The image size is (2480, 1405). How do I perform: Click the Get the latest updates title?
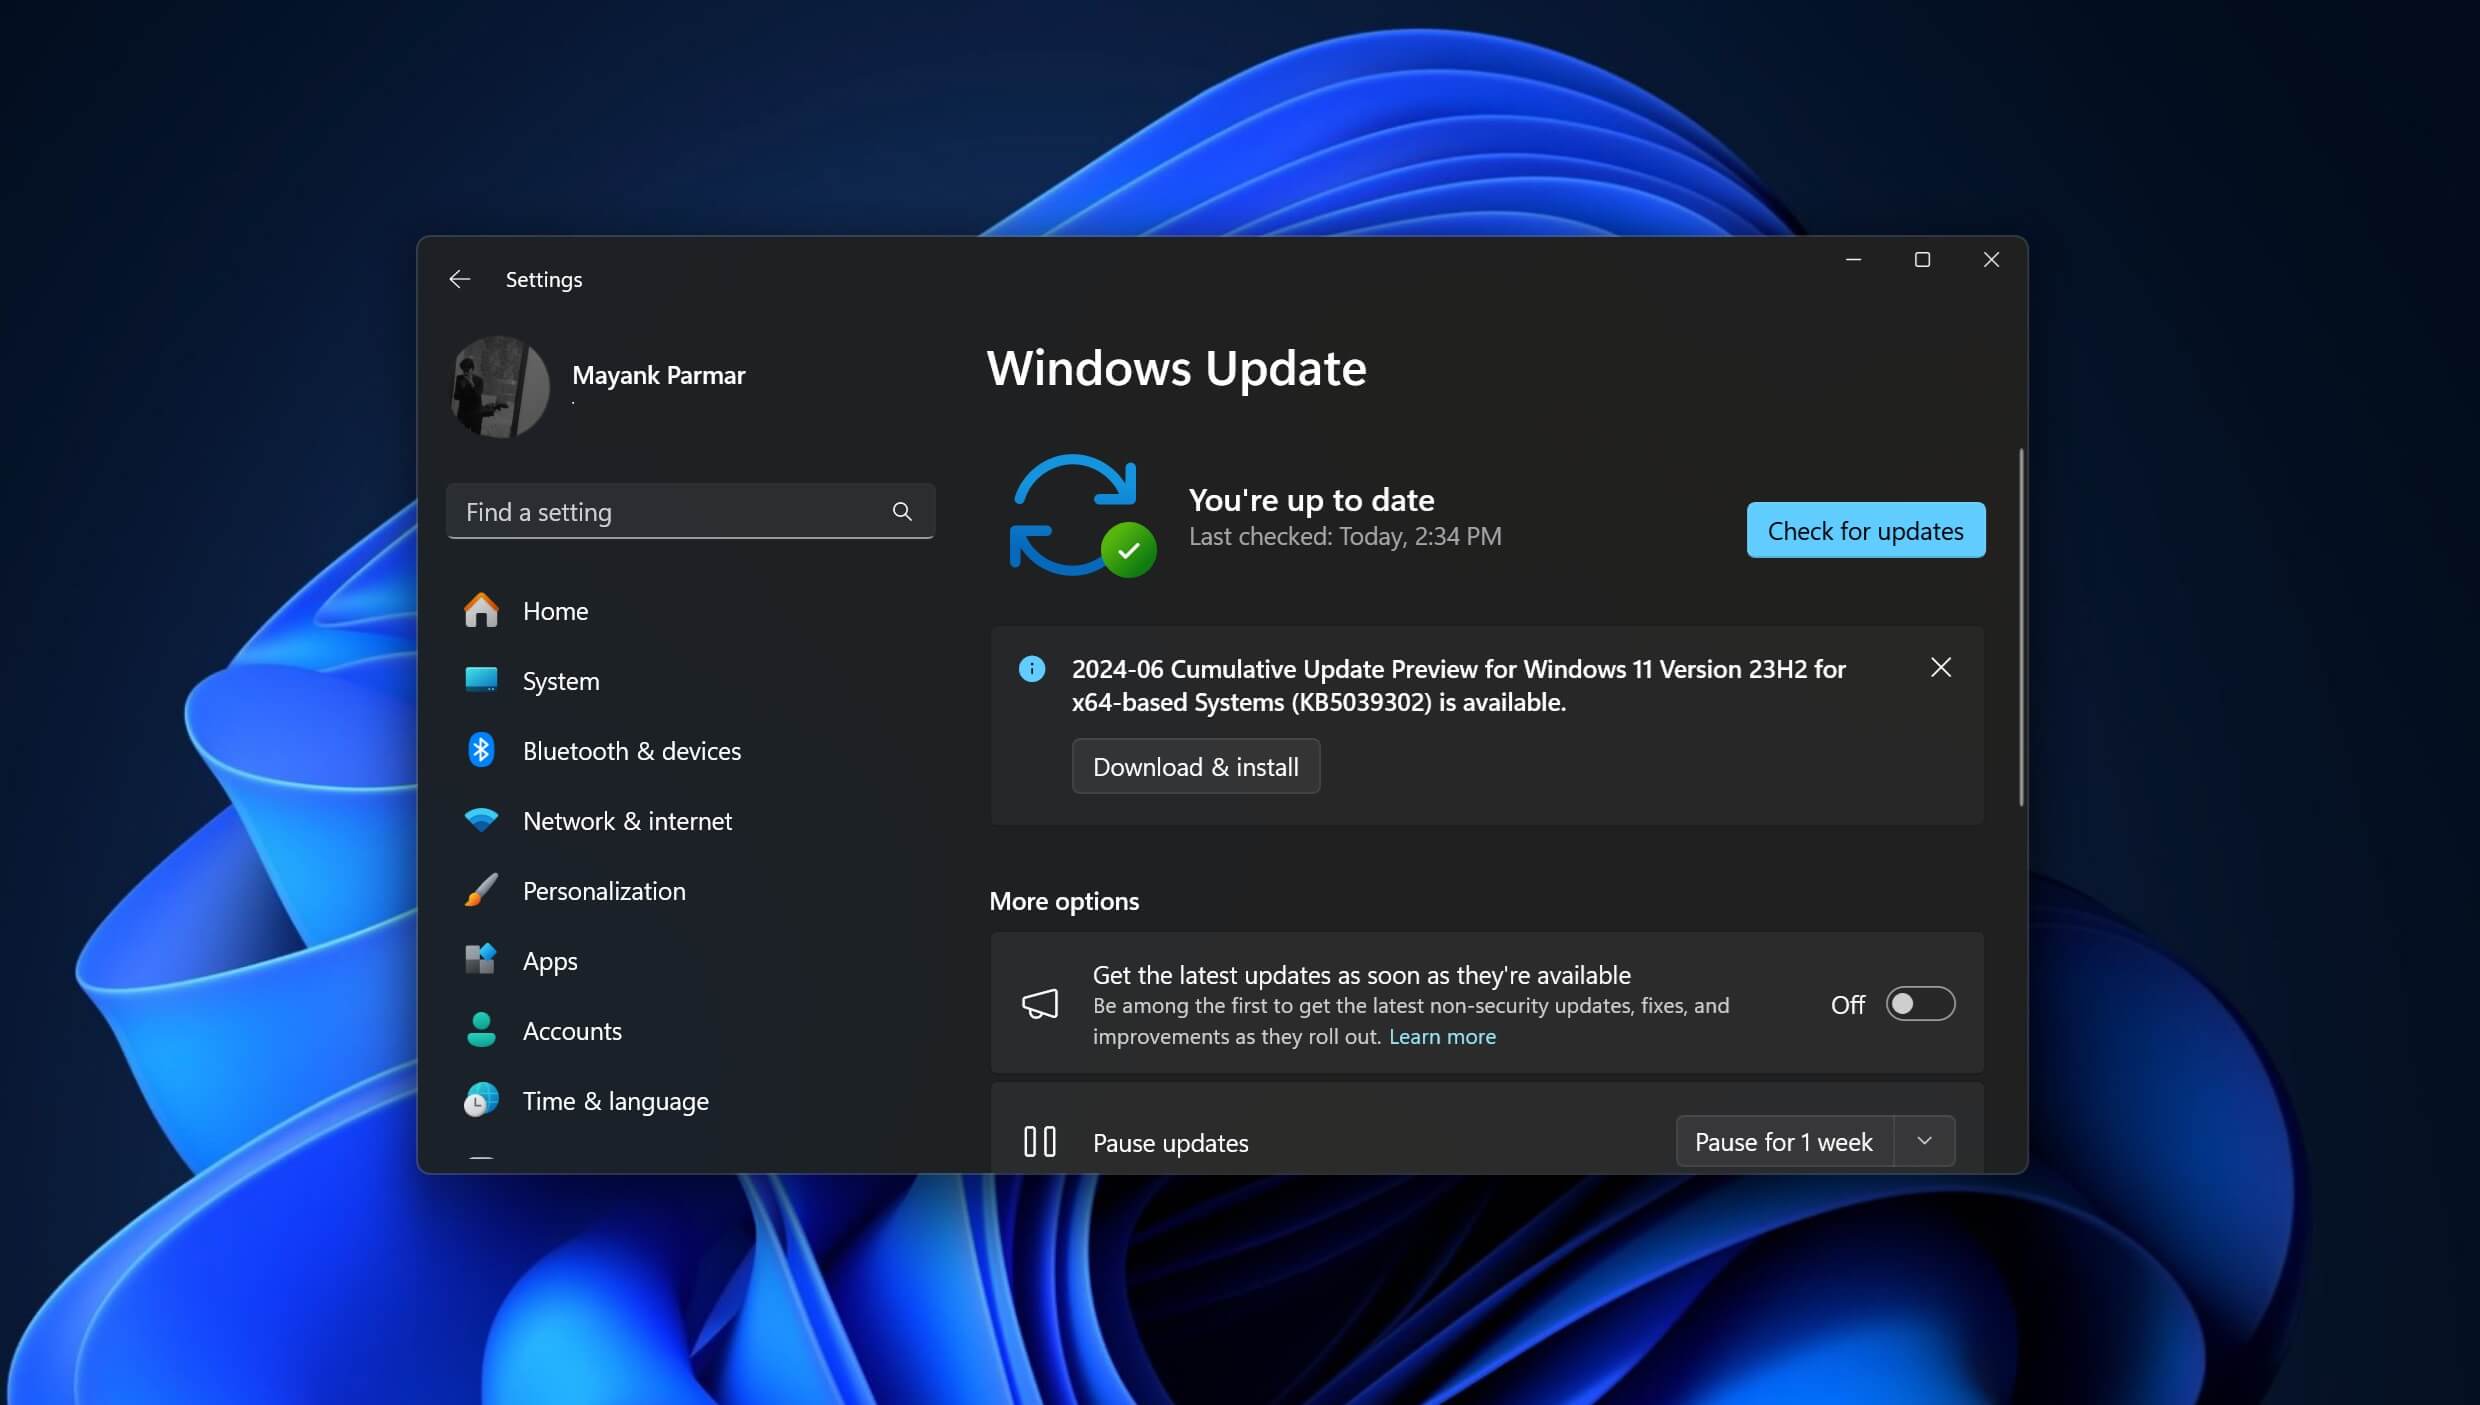pyautogui.click(x=1361, y=975)
